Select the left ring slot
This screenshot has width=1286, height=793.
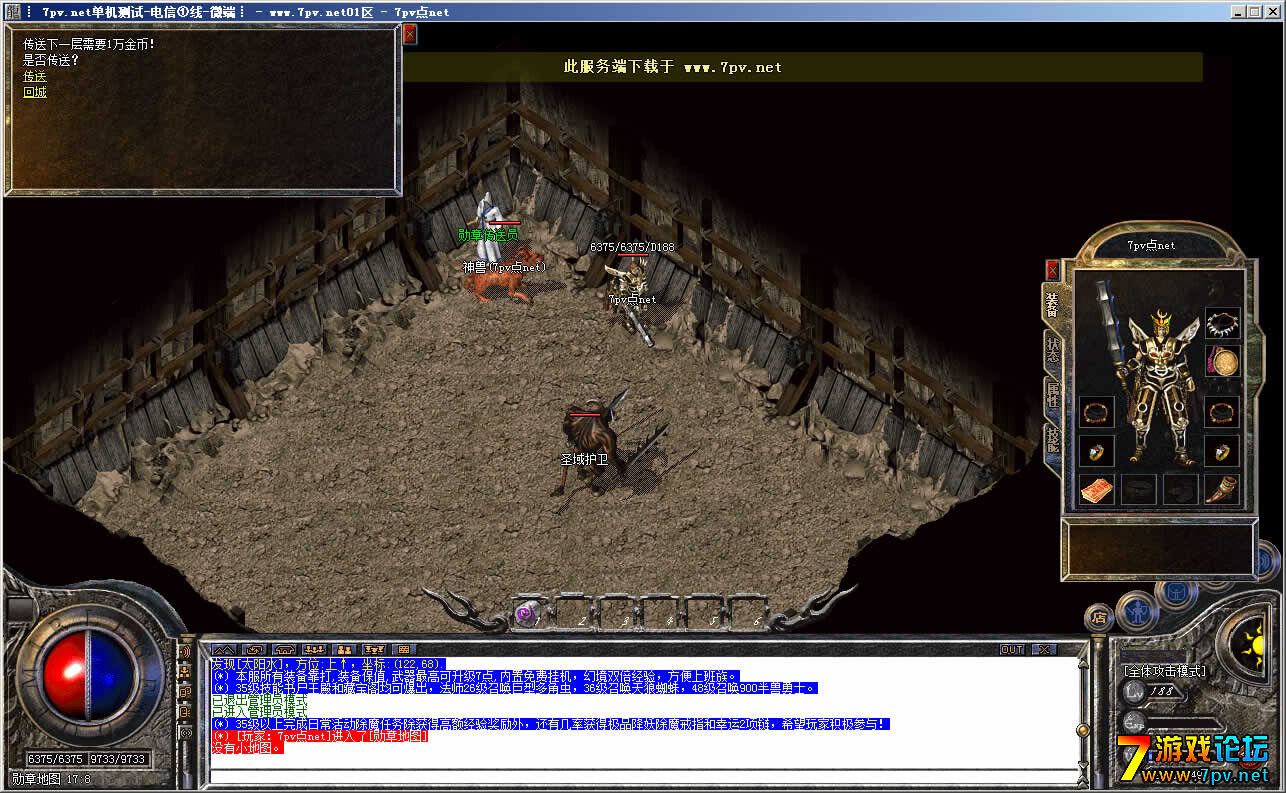1096,451
